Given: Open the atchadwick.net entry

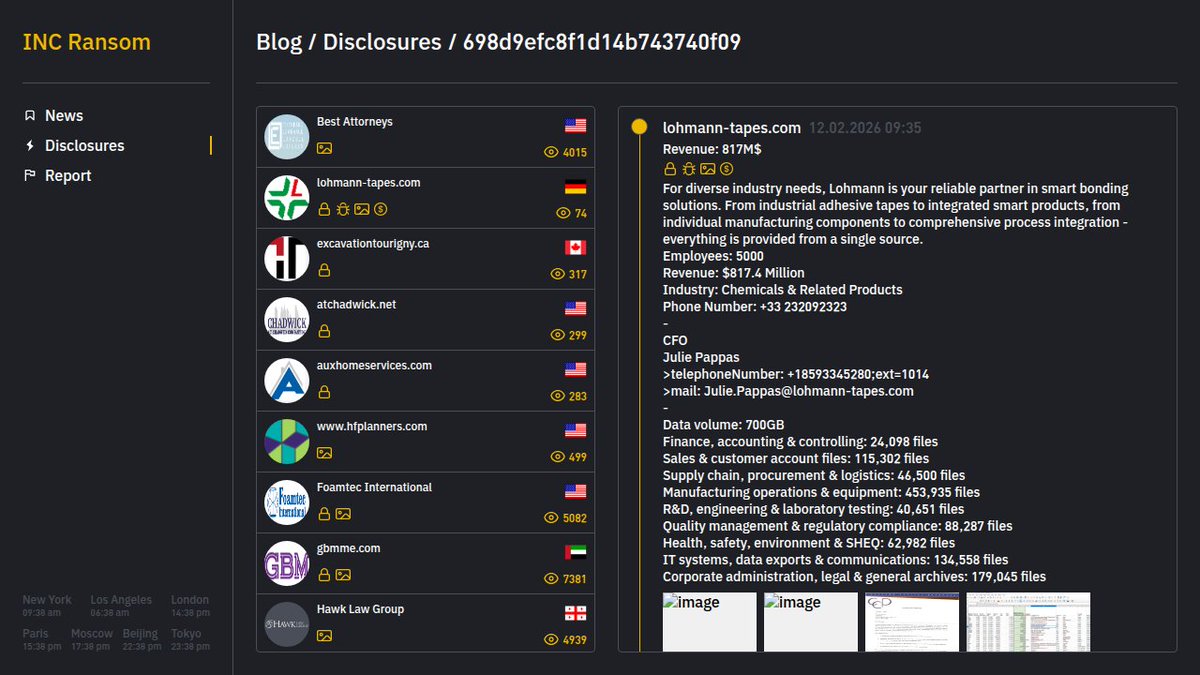Looking at the screenshot, I should click(426, 320).
